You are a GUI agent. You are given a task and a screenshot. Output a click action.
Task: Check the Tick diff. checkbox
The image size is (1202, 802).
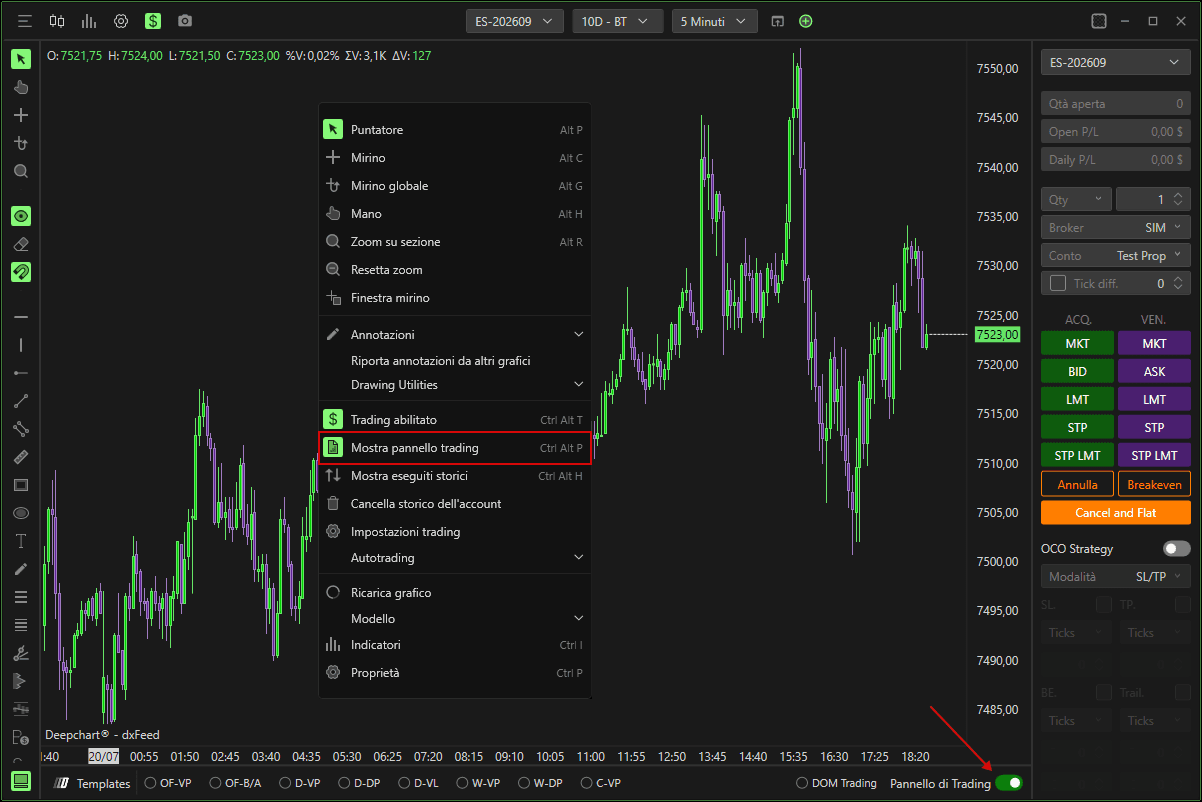click(1058, 284)
